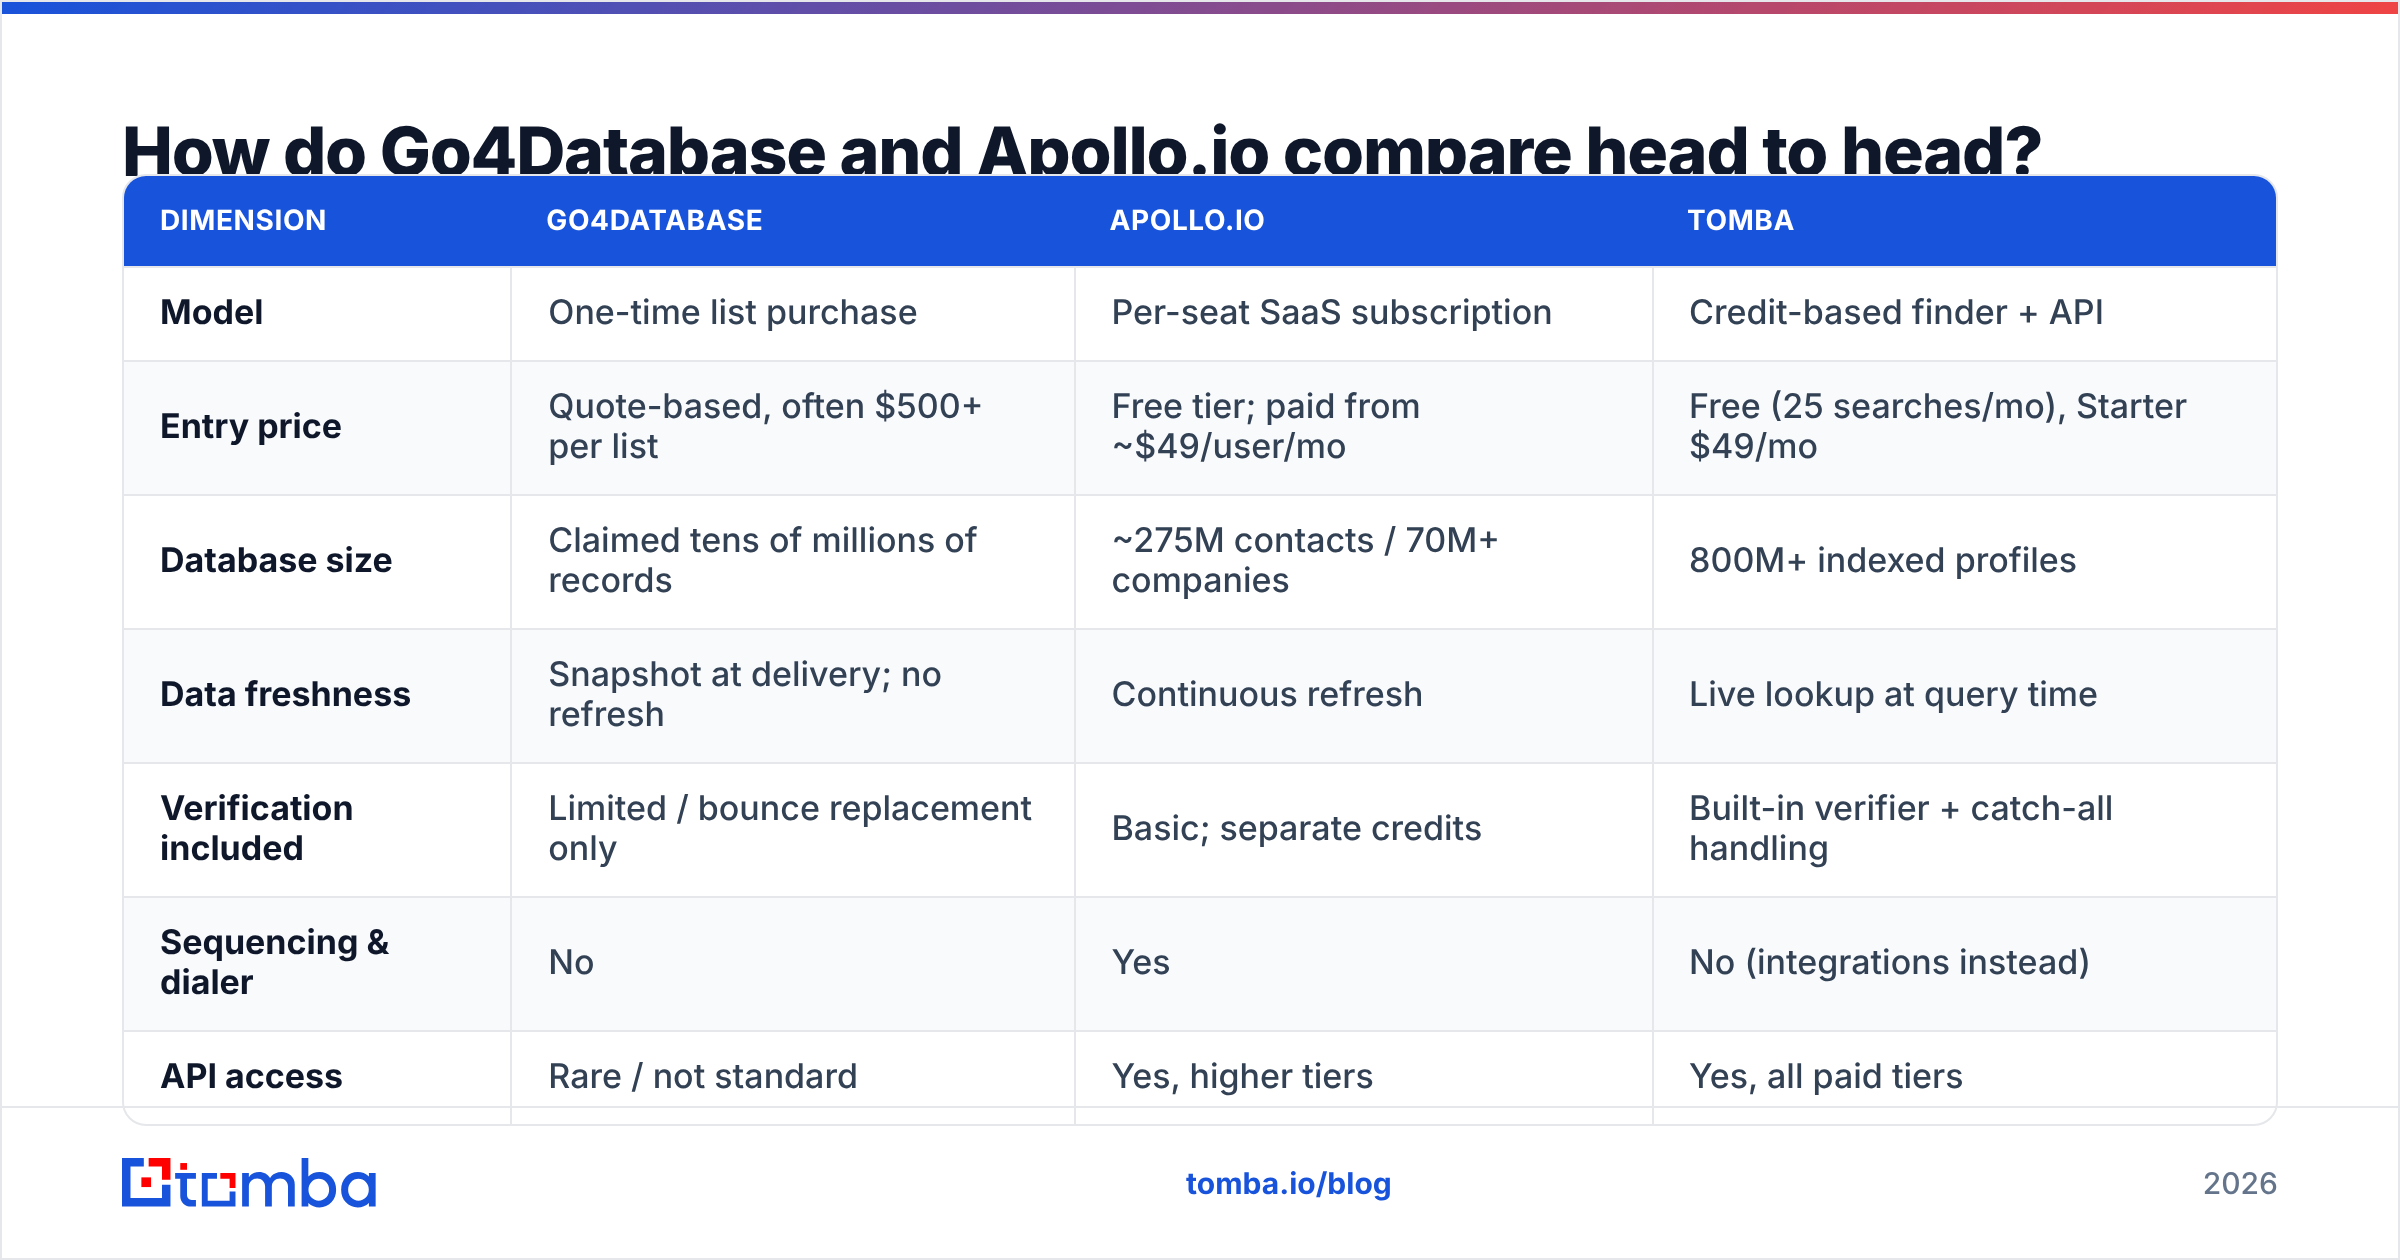The height and width of the screenshot is (1260, 2400).
Task: Select the 'Entry price' row label
Action: pyautogui.click(x=251, y=426)
